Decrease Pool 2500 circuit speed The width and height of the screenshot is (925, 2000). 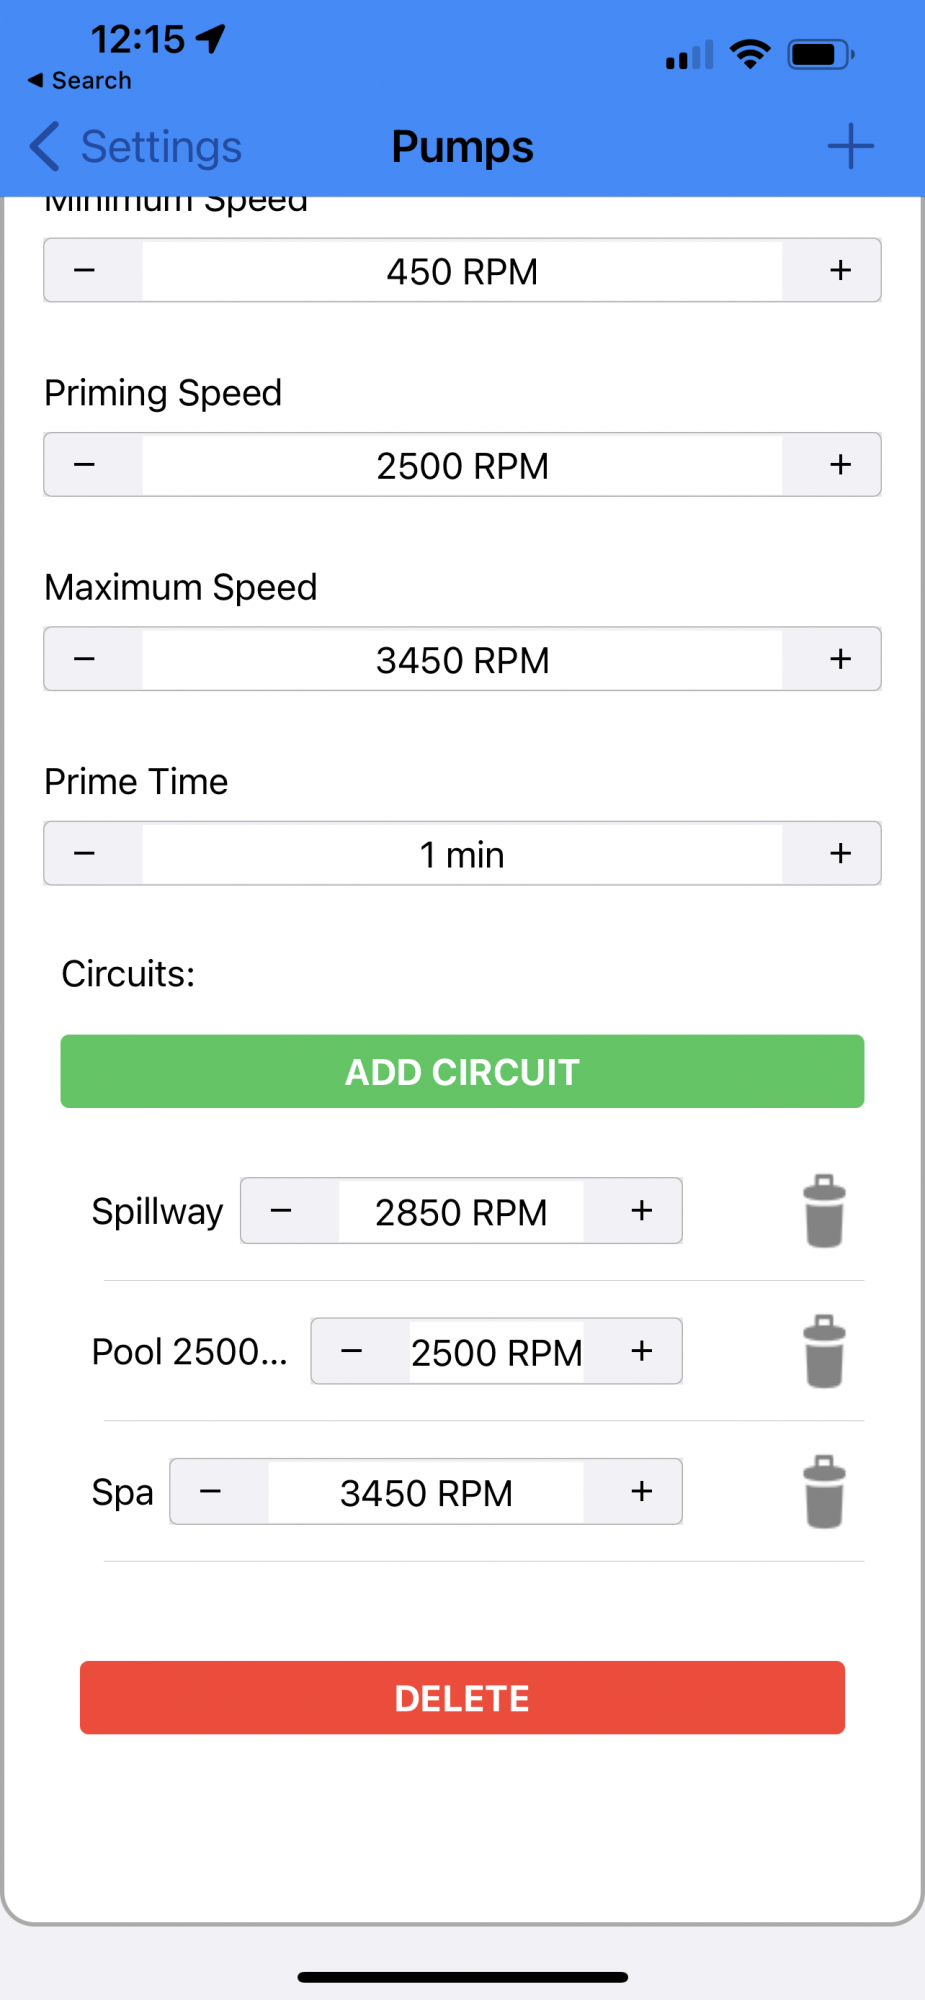(352, 1351)
